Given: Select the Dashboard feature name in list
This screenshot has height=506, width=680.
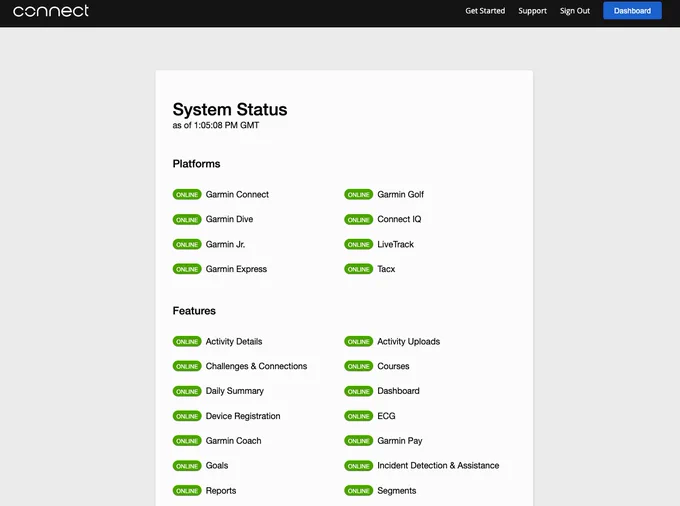Looking at the screenshot, I should [x=399, y=391].
